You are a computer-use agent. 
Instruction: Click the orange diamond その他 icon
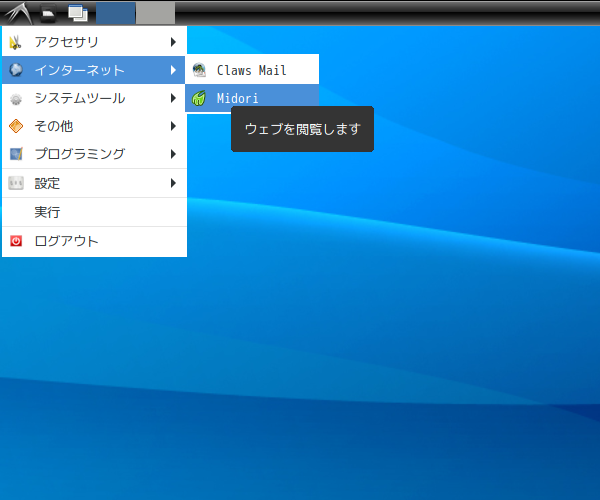[16, 126]
